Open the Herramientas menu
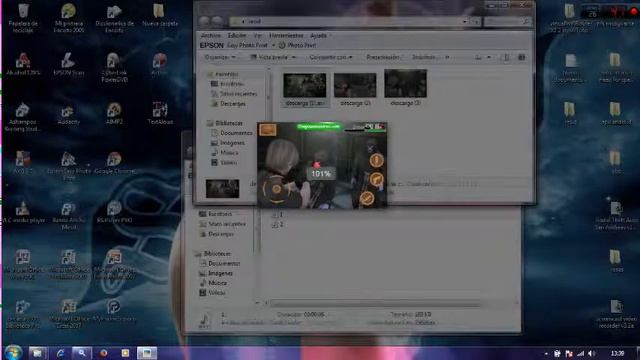This screenshot has width=640, height=360. (286, 36)
